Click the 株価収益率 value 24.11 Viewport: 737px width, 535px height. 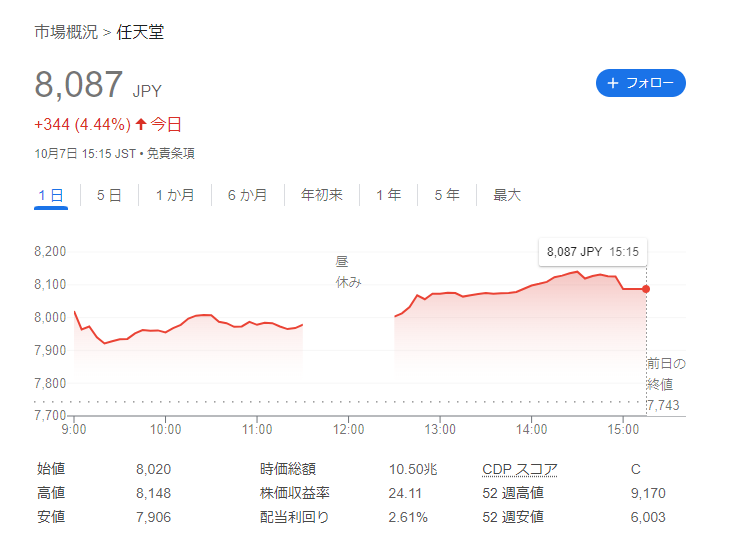click(405, 493)
